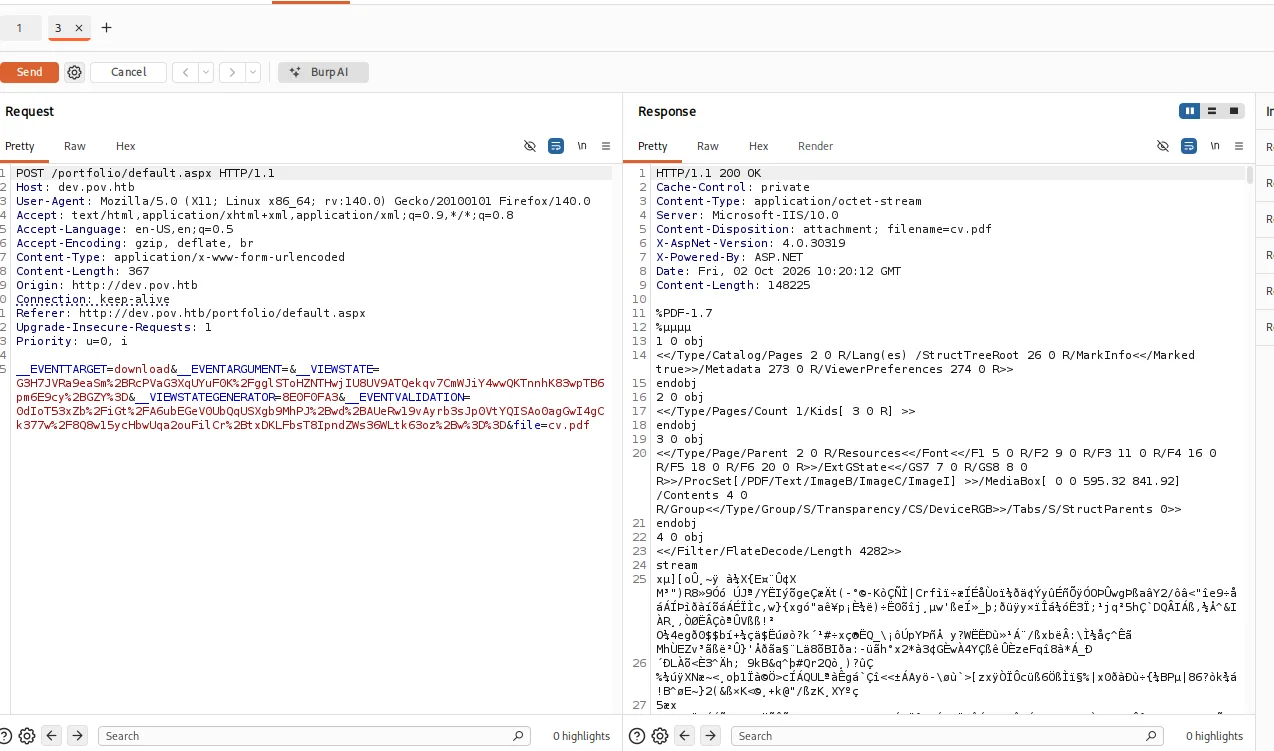Hide non-printable characters in Request panel

coord(530,146)
